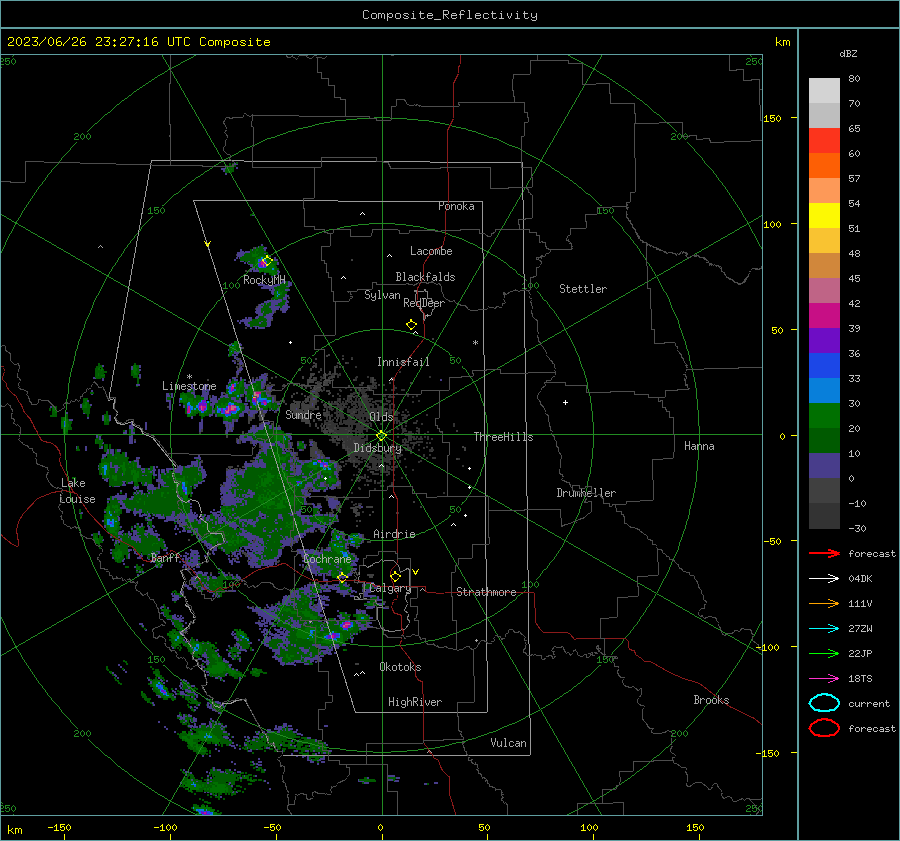Select the Sundre map label
This screenshot has width=900, height=841.
pos(303,414)
